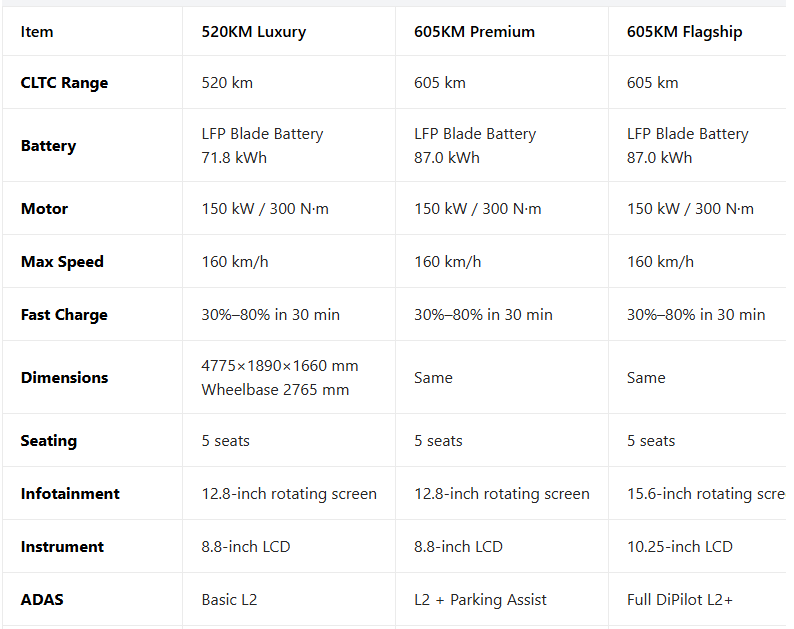794x629 pixels.
Task: Click the Dimensions row label
Action: click(x=64, y=378)
